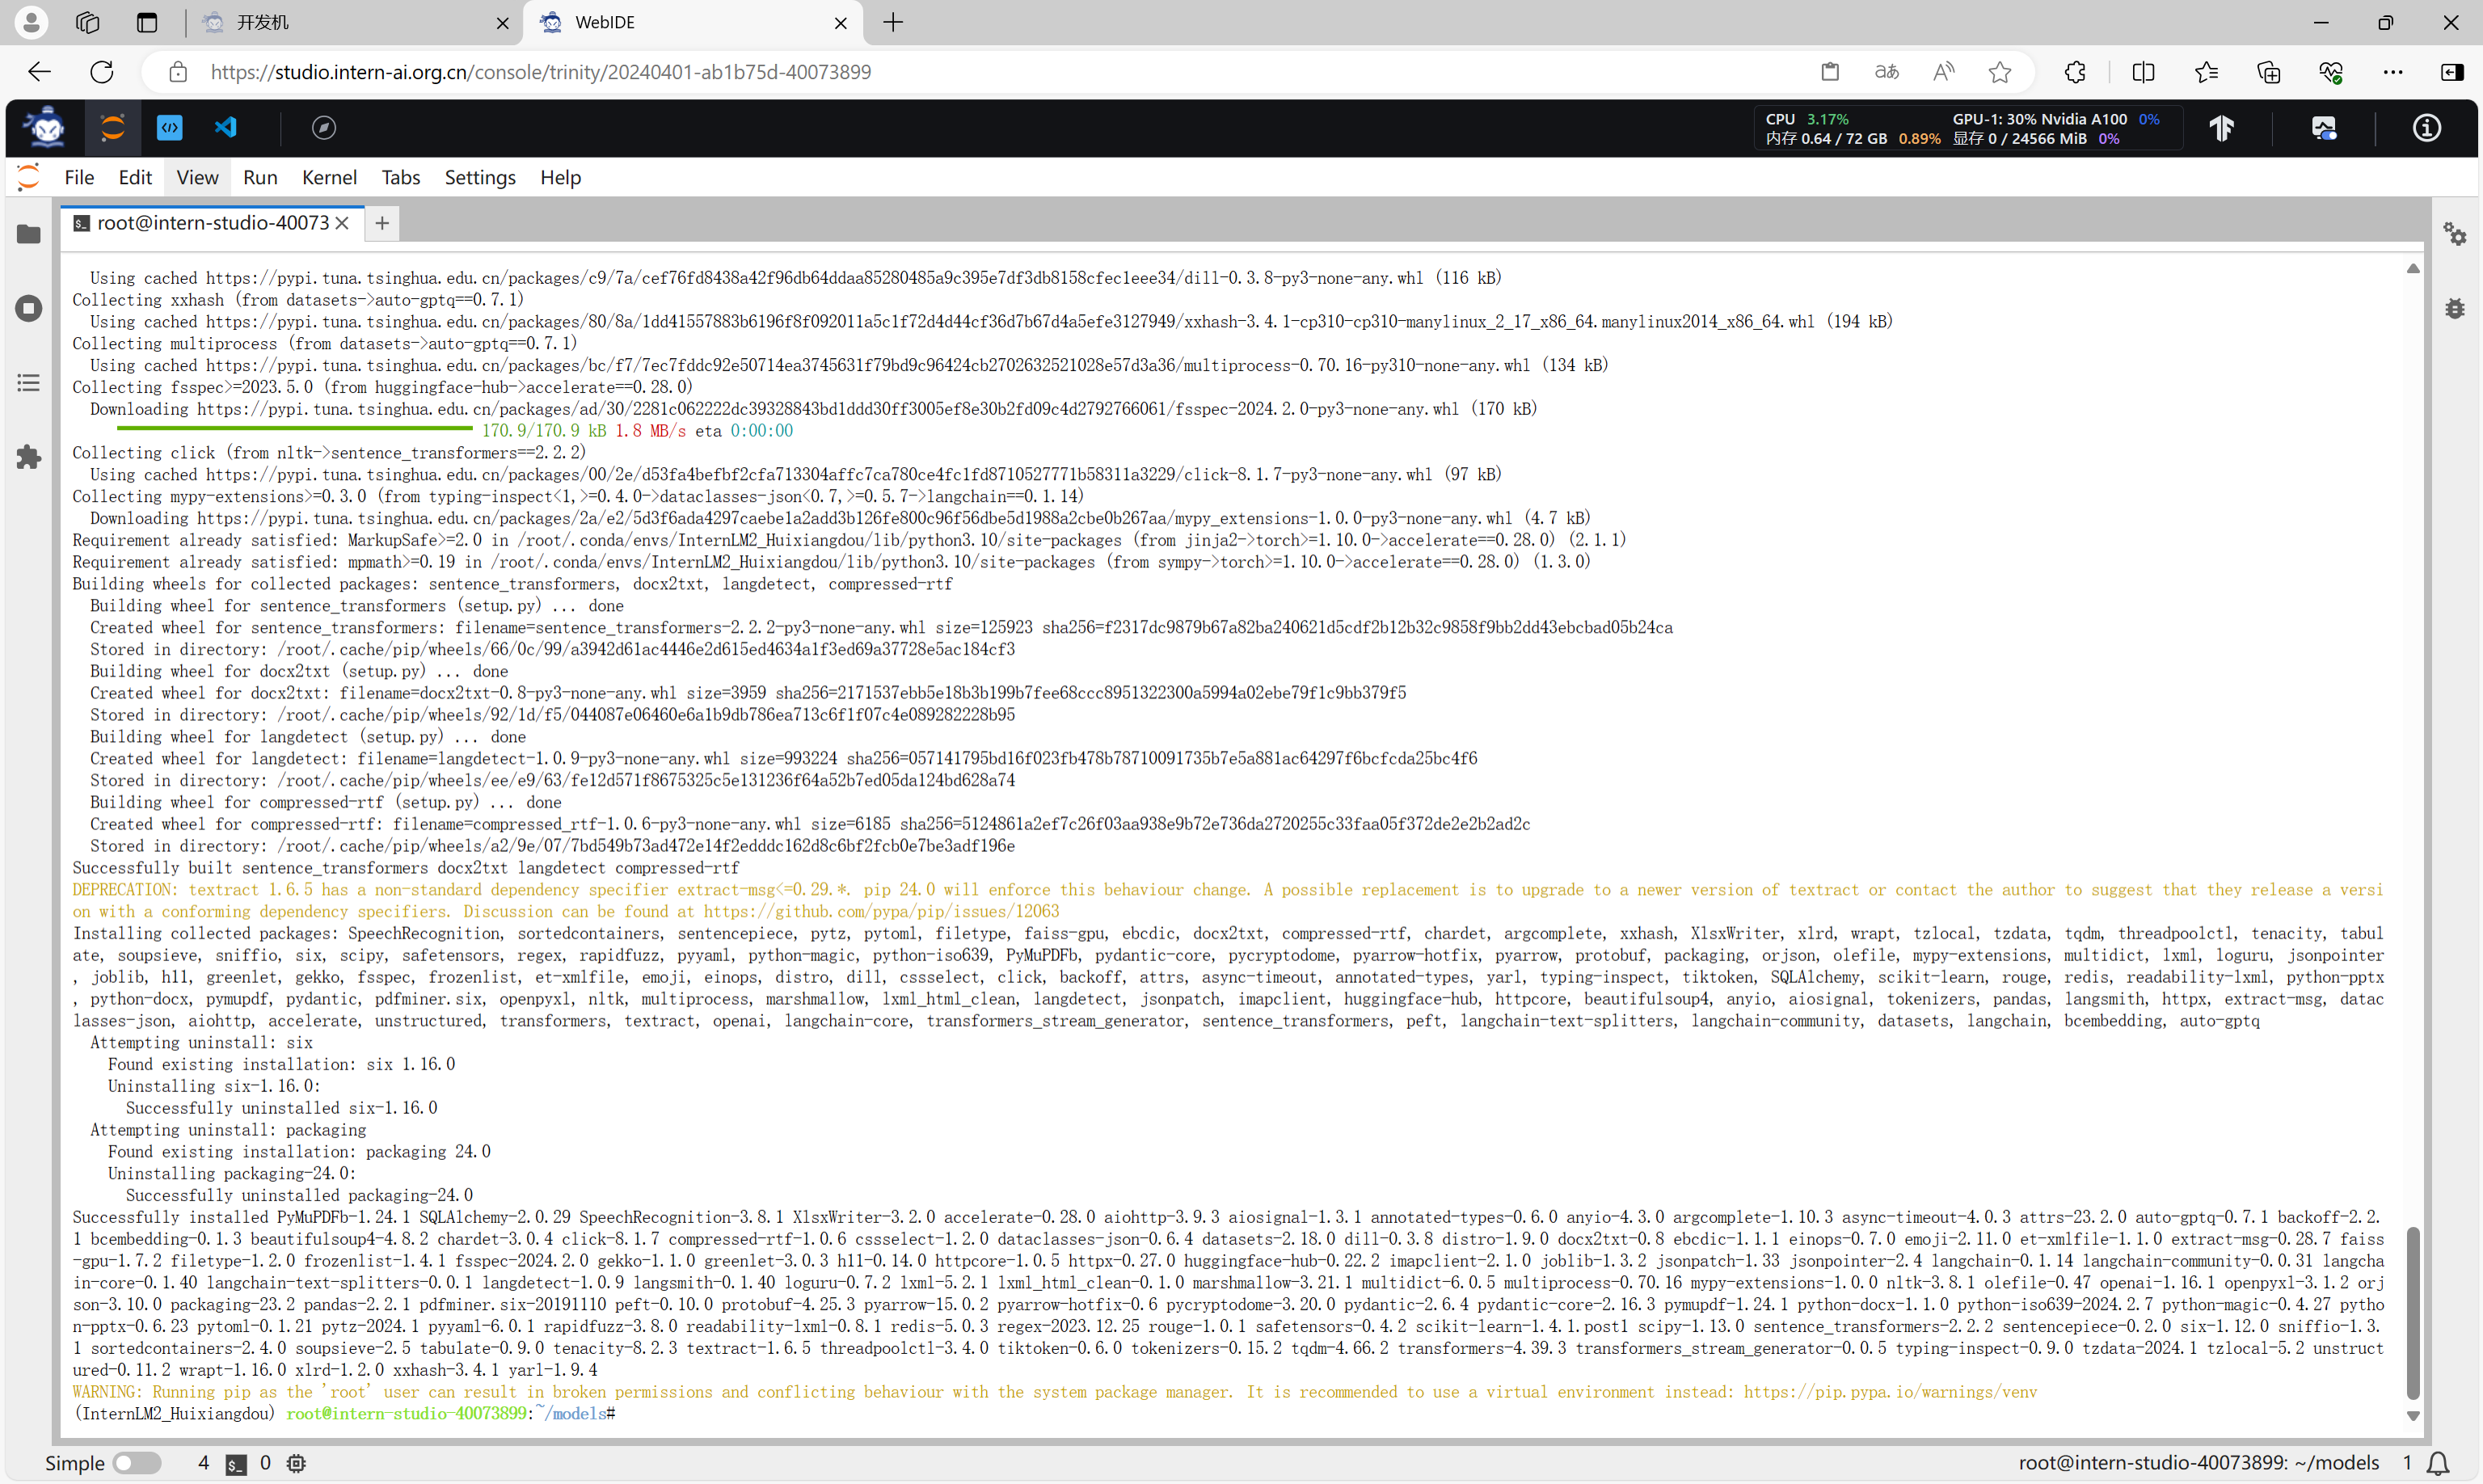2483x1484 pixels.
Task: Open browser collections
Action: point(2269,72)
